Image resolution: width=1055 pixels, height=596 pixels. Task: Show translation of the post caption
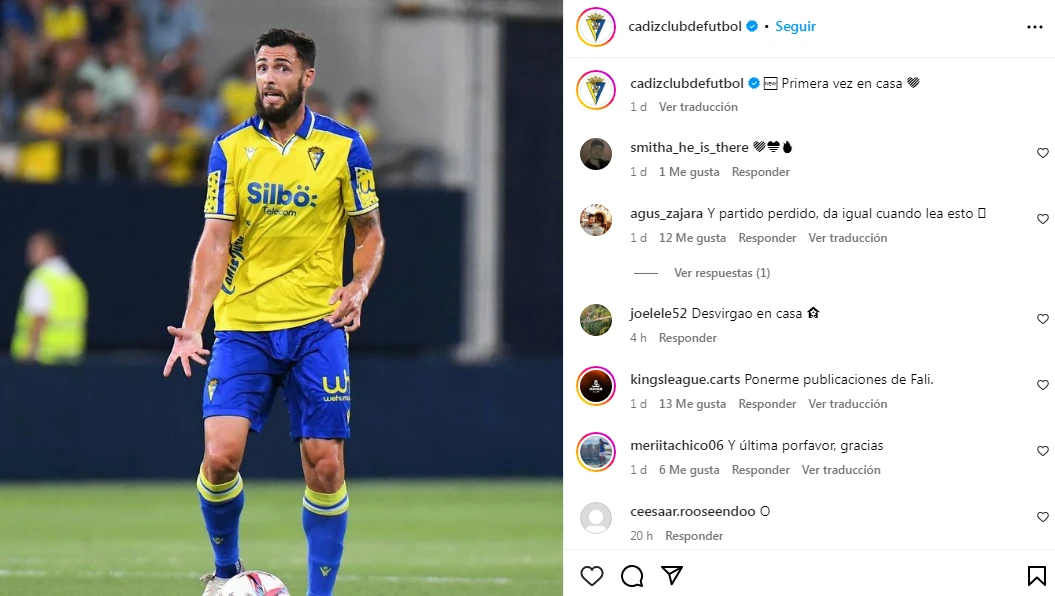698,106
